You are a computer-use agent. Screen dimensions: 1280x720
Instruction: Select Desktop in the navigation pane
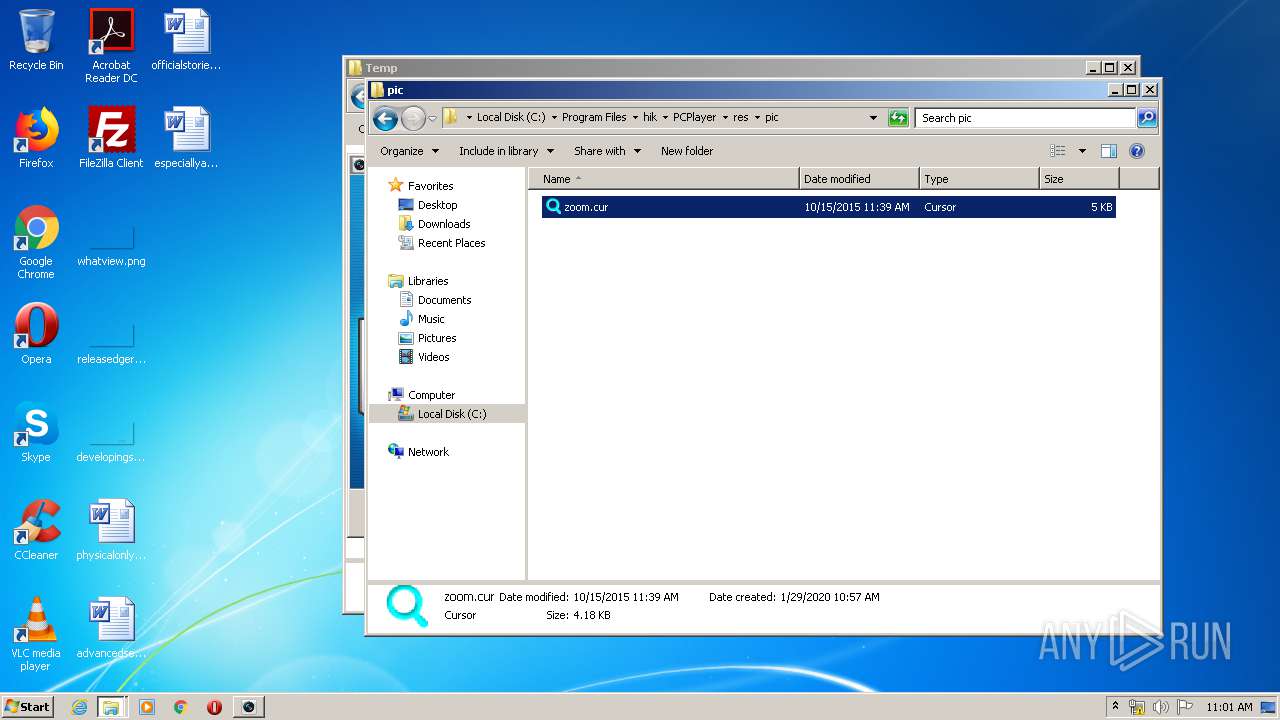pos(437,205)
